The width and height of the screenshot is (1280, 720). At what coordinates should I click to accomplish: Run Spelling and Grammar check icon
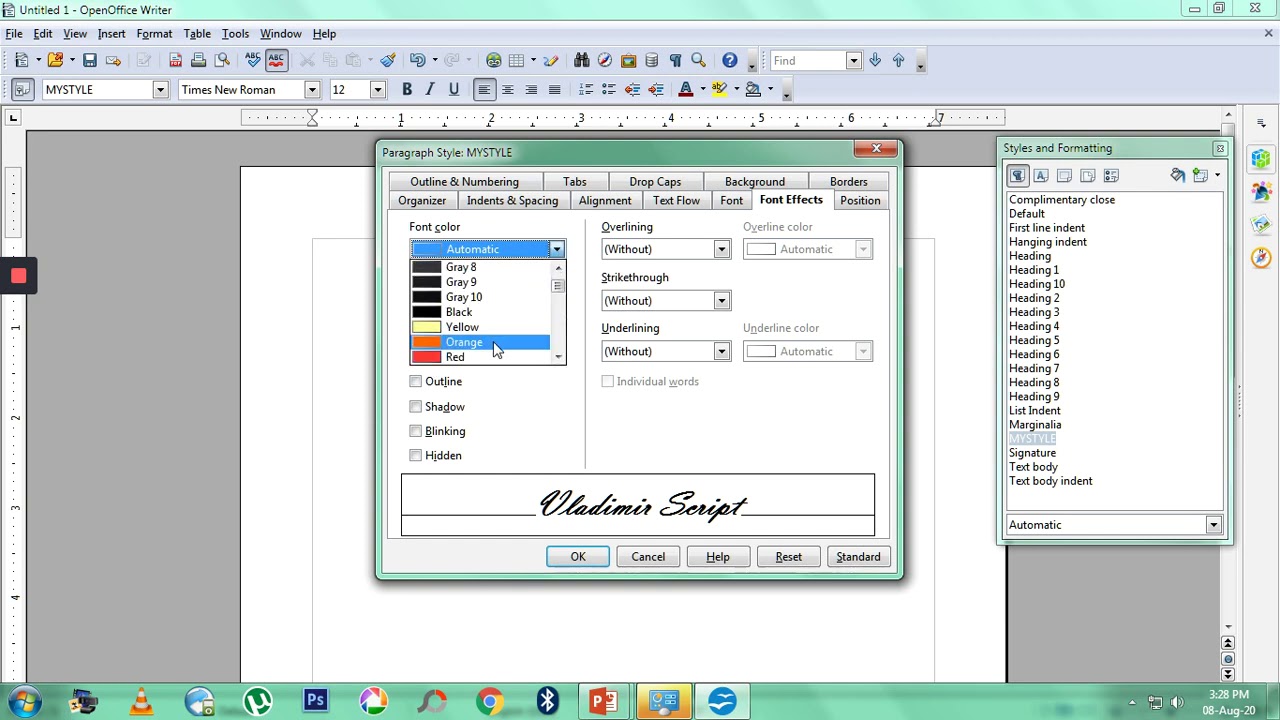pyautogui.click(x=253, y=61)
